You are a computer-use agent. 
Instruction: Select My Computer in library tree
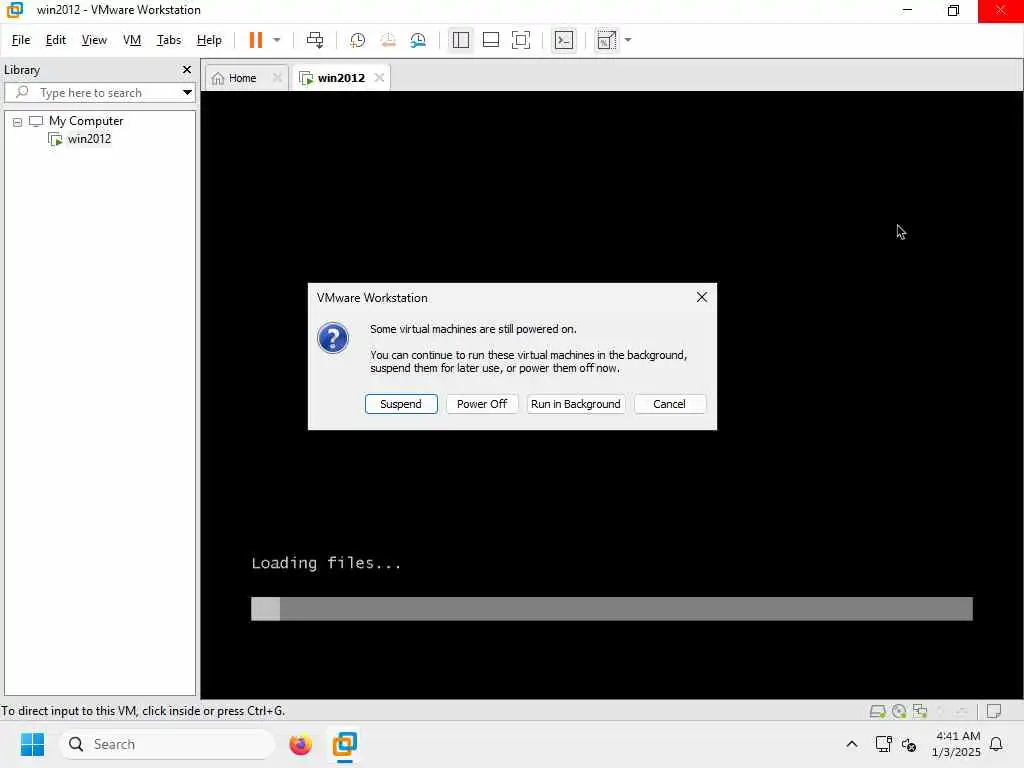pos(86,121)
